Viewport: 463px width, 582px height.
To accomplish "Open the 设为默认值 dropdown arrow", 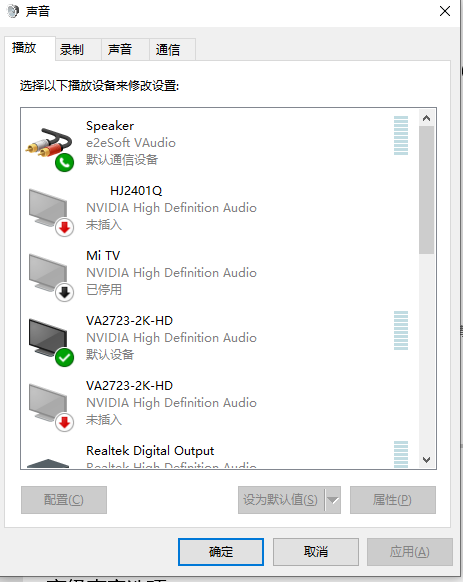I will 333,500.
